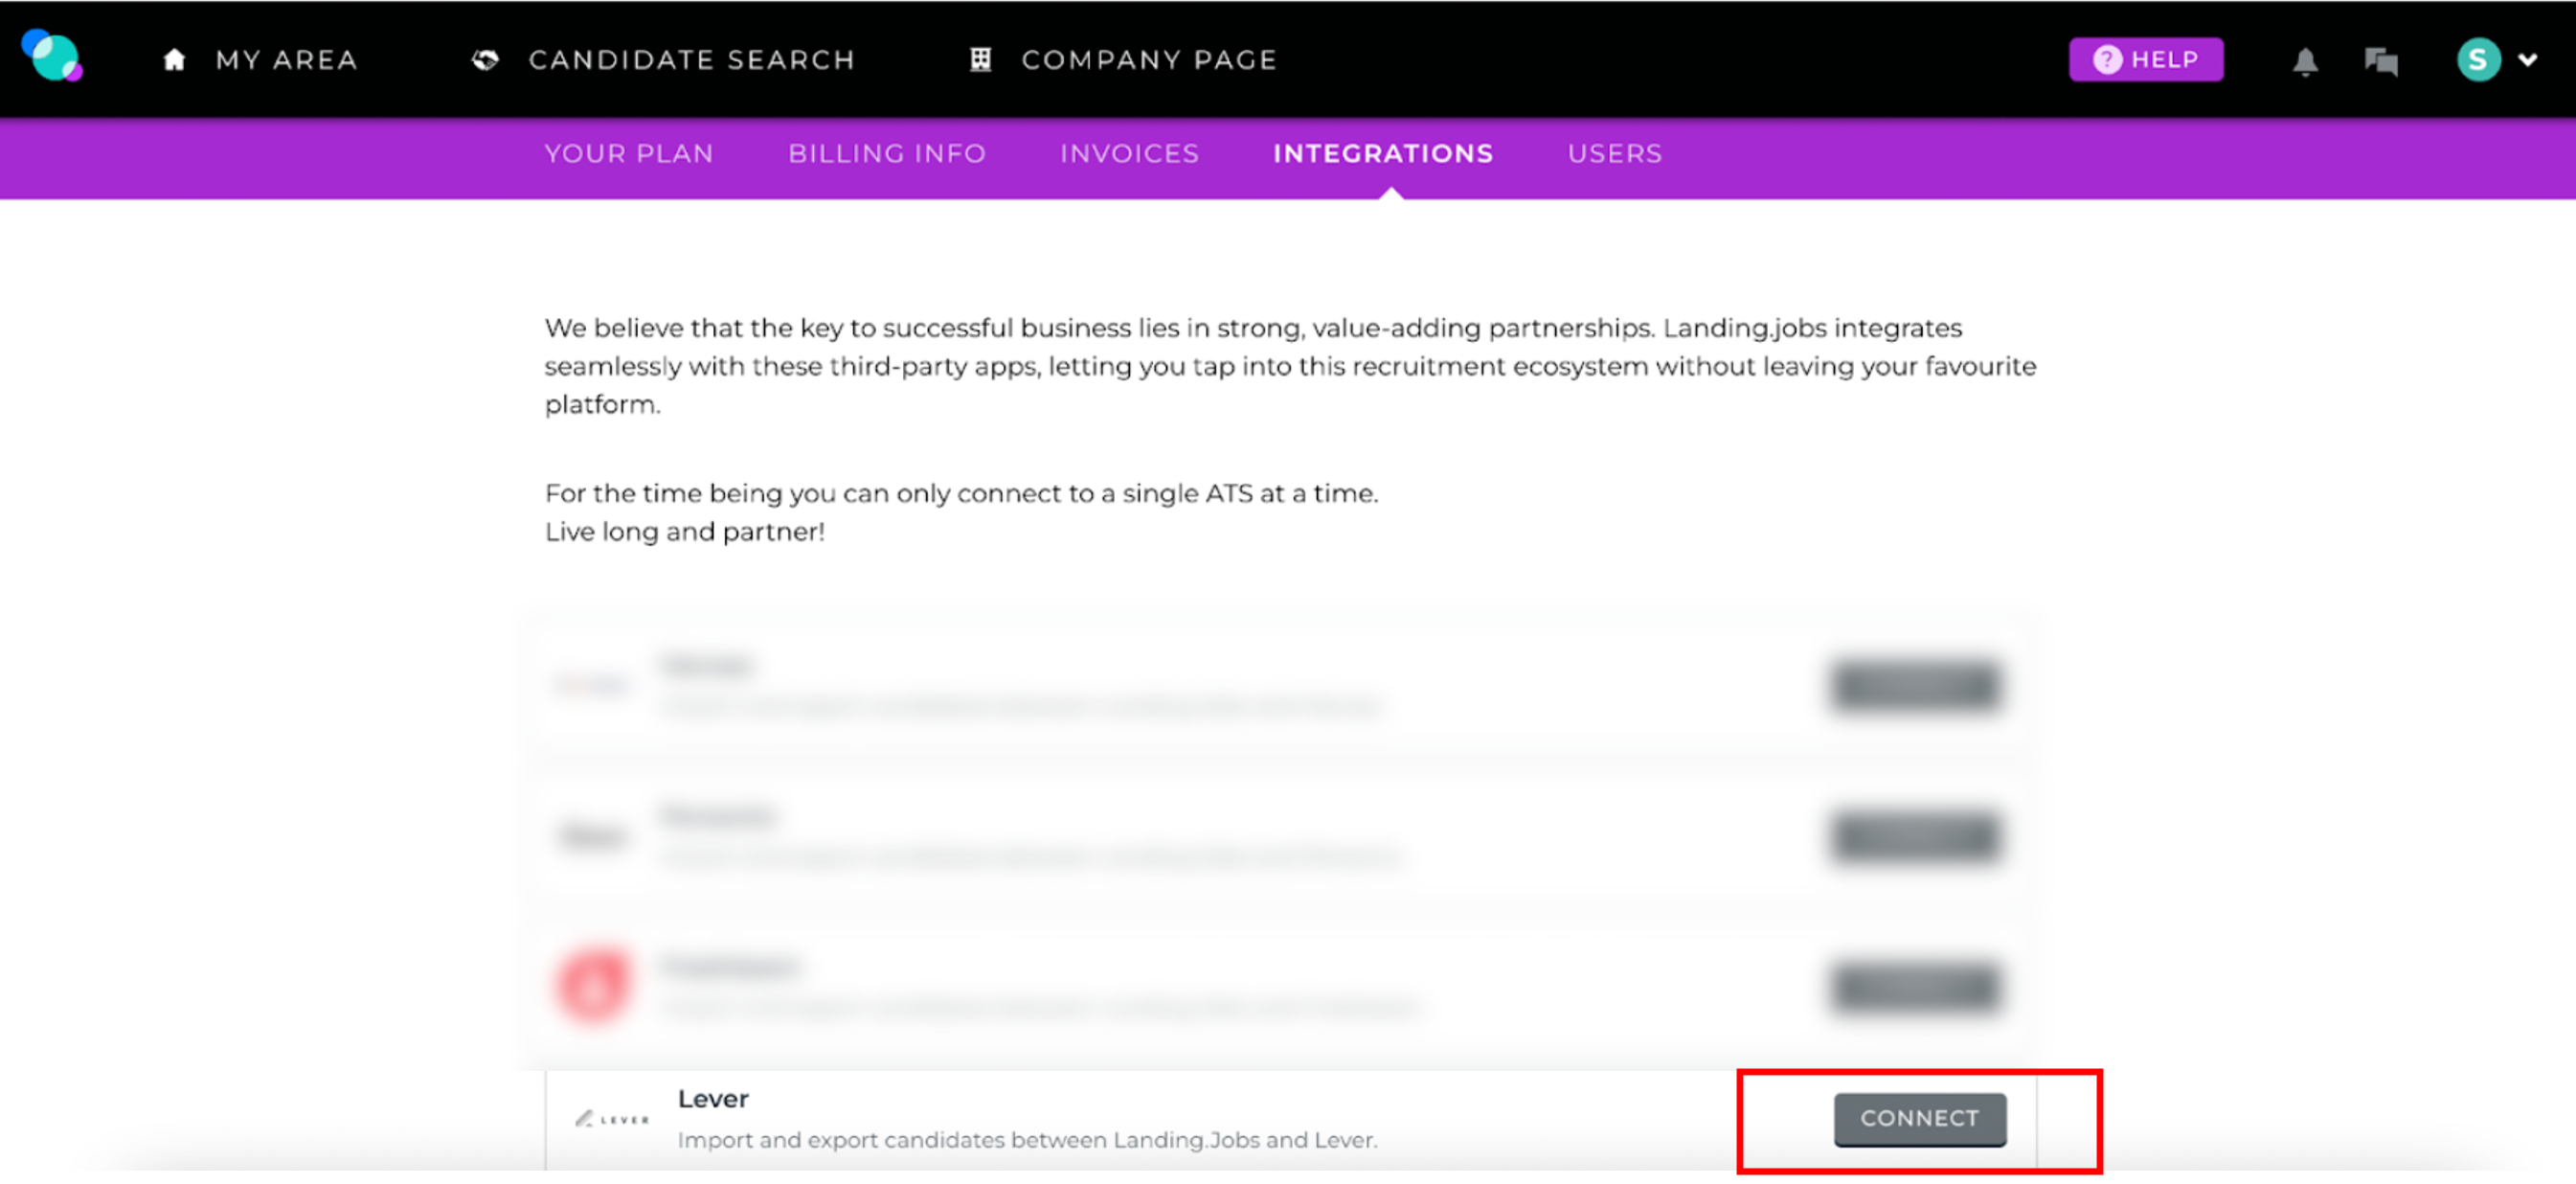2576x1184 pixels.
Task: Select the Users tab
Action: coord(1614,154)
